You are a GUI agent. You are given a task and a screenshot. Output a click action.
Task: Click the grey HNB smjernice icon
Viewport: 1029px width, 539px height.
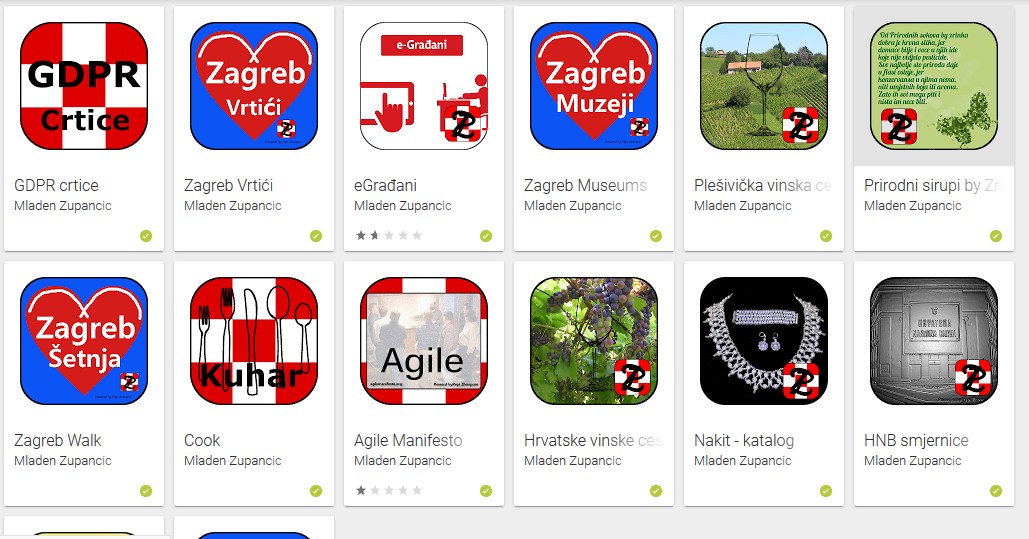[934, 341]
